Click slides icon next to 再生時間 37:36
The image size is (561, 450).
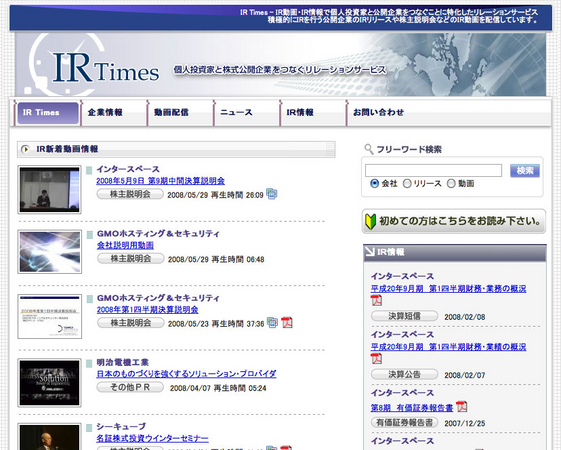pyautogui.click(x=272, y=323)
